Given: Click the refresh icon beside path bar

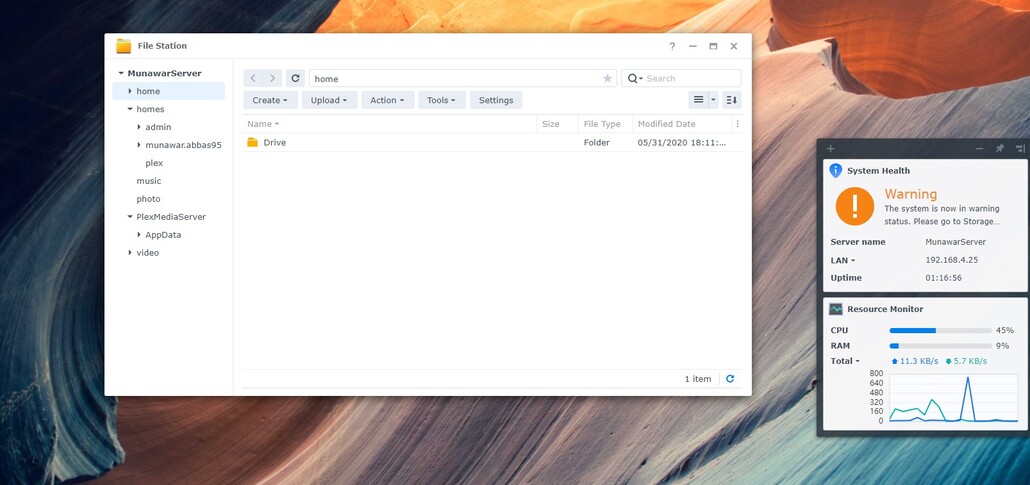Looking at the screenshot, I should (x=296, y=78).
